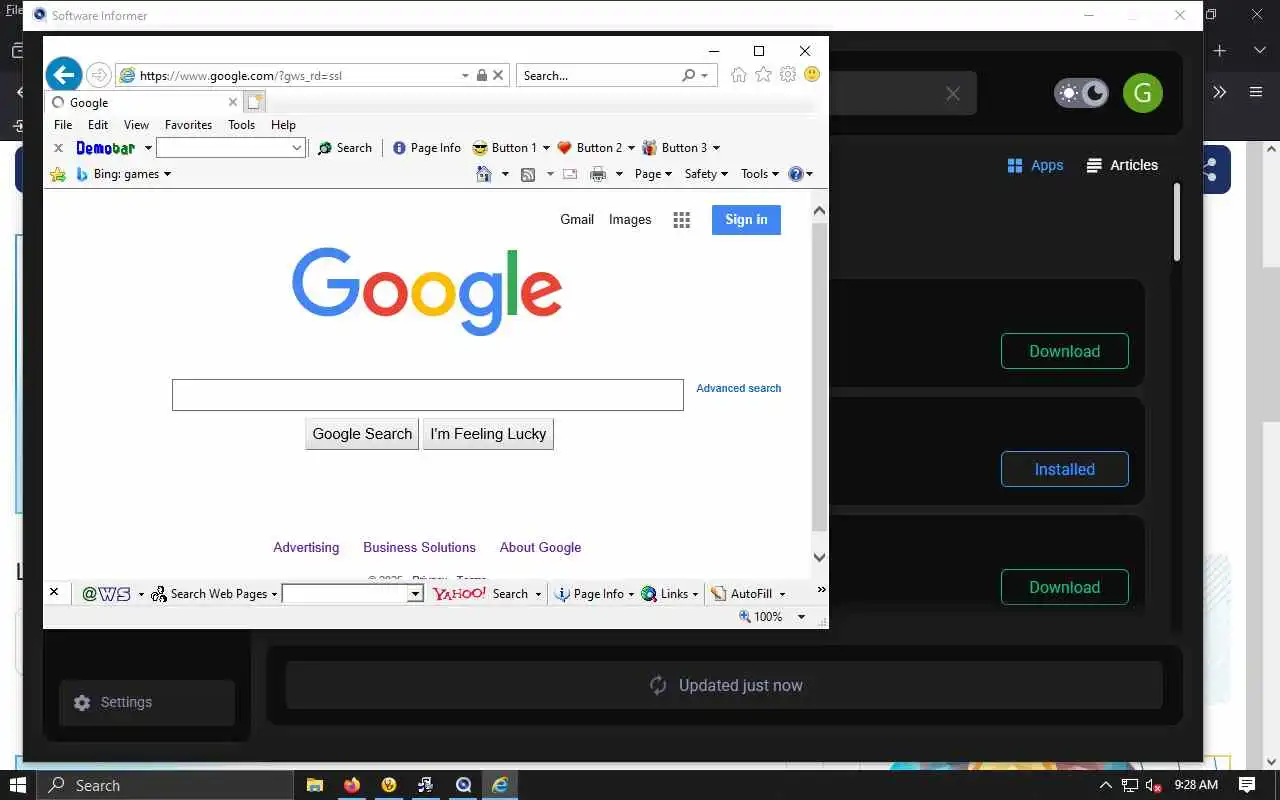The image size is (1280, 800).
Task: Open the Demobar text combo box dropdown
Action: coord(297,148)
